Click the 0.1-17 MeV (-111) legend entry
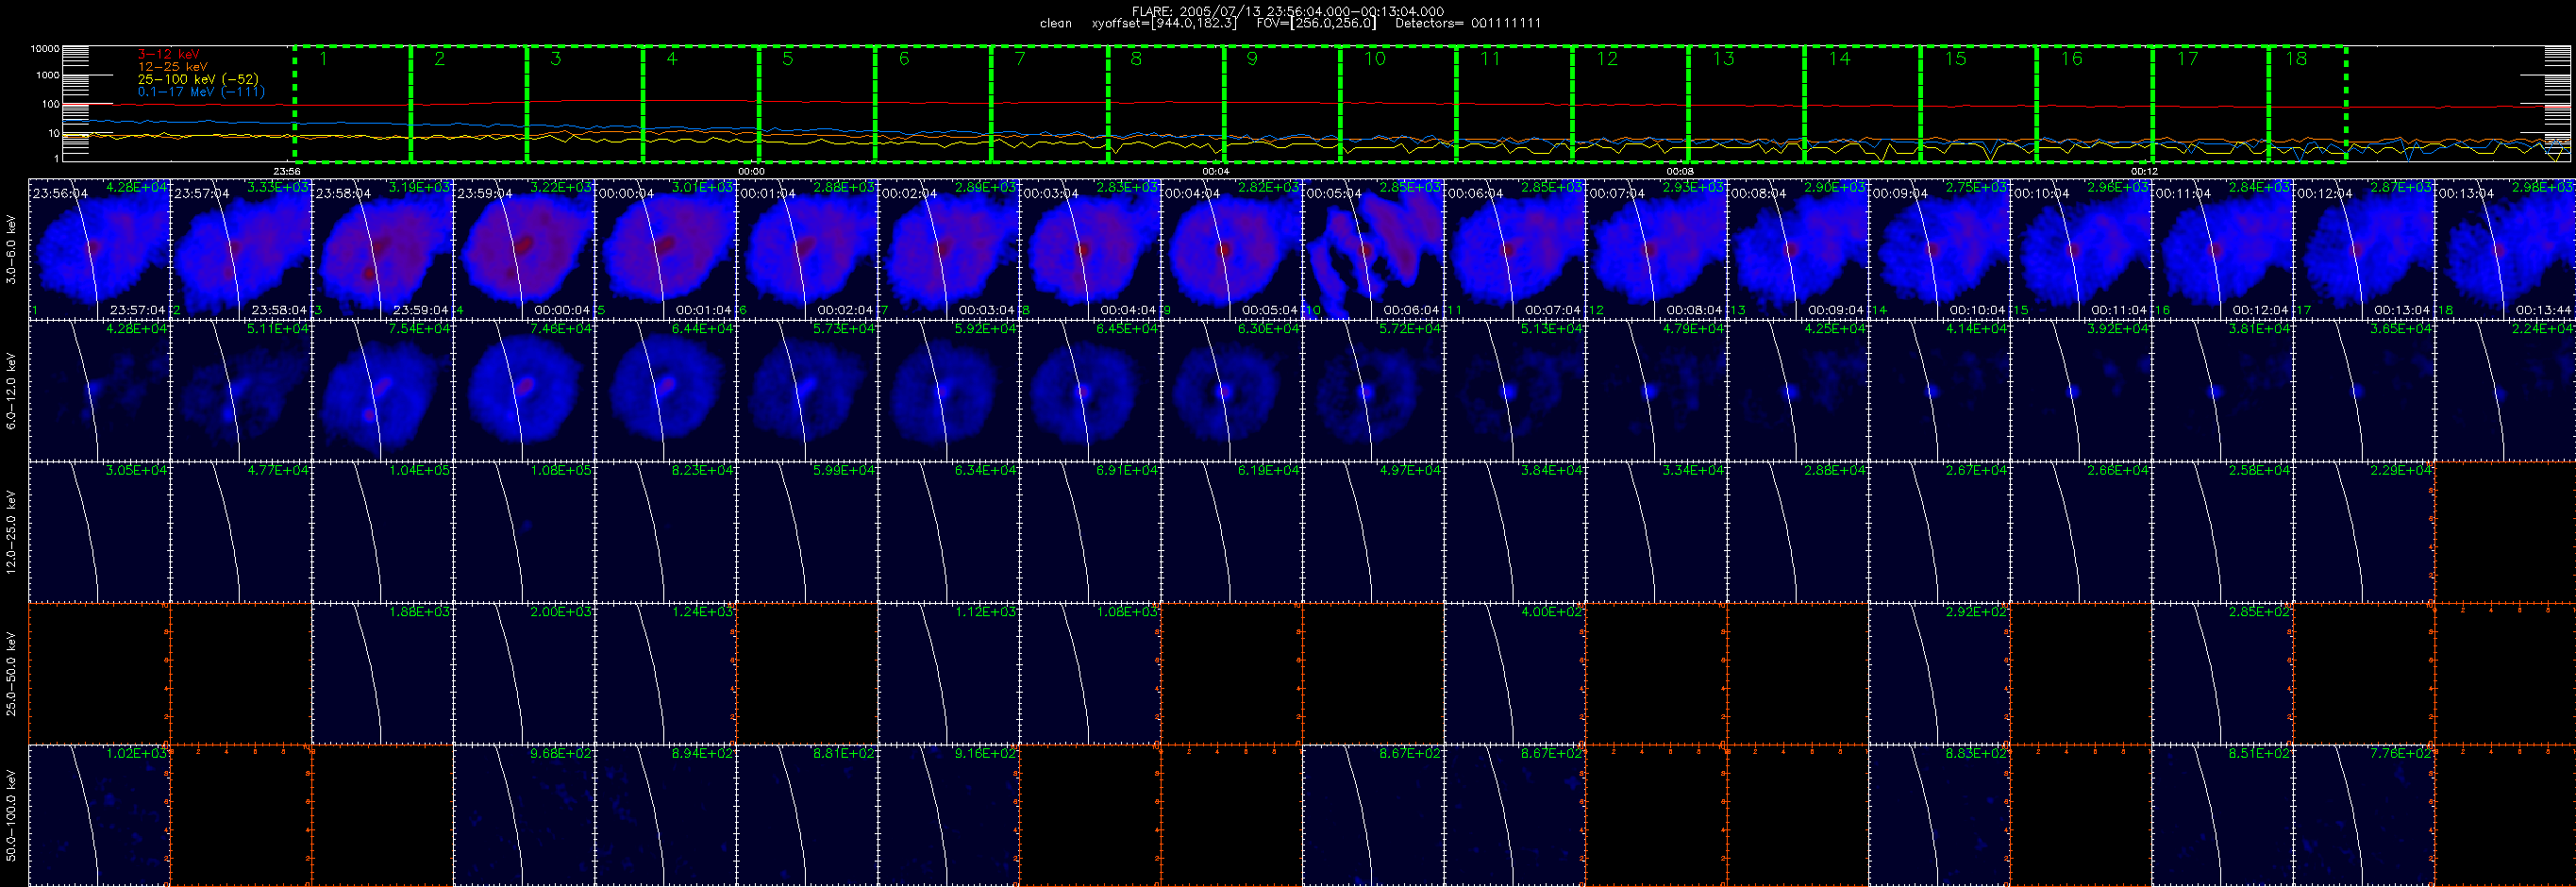This screenshot has height=887, width=2576. [x=201, y=91]
